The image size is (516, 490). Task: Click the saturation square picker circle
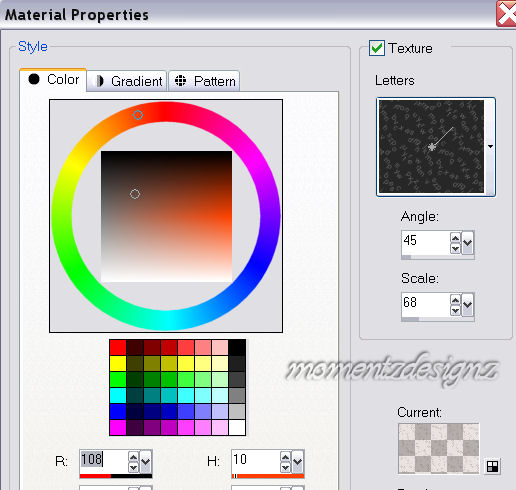[x=135, y=194]
